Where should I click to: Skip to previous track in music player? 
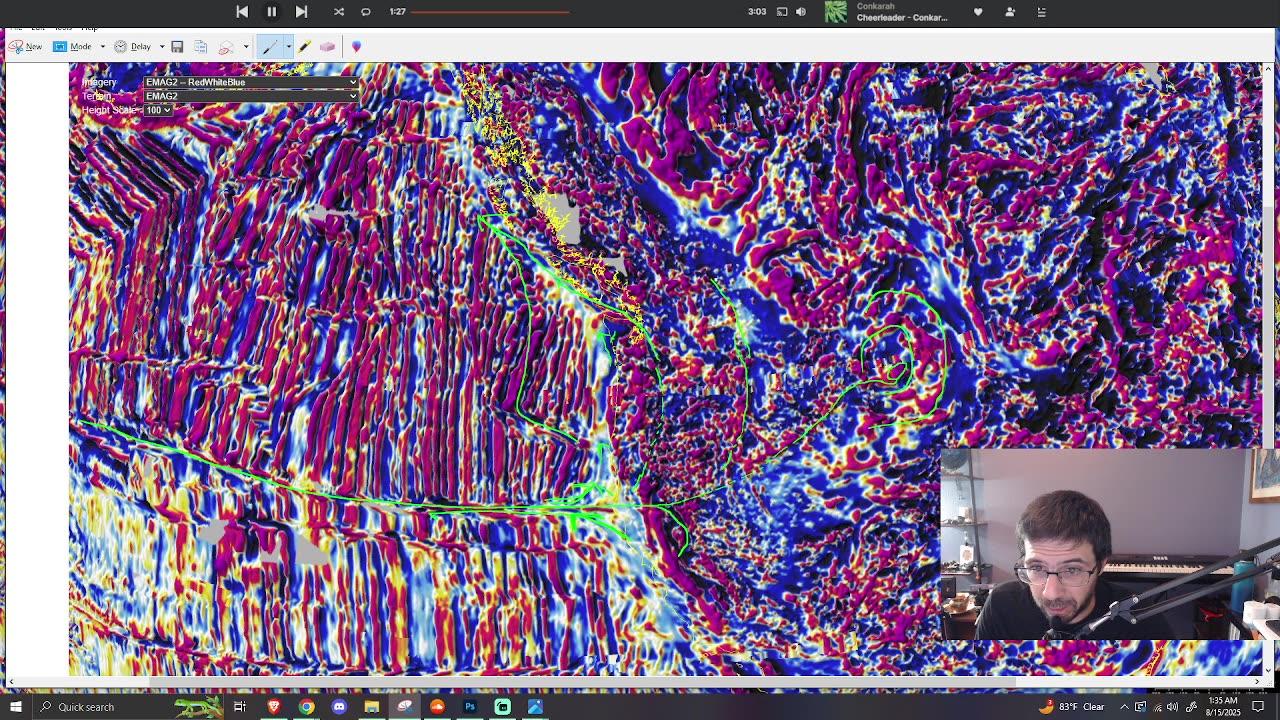(242, 11)
